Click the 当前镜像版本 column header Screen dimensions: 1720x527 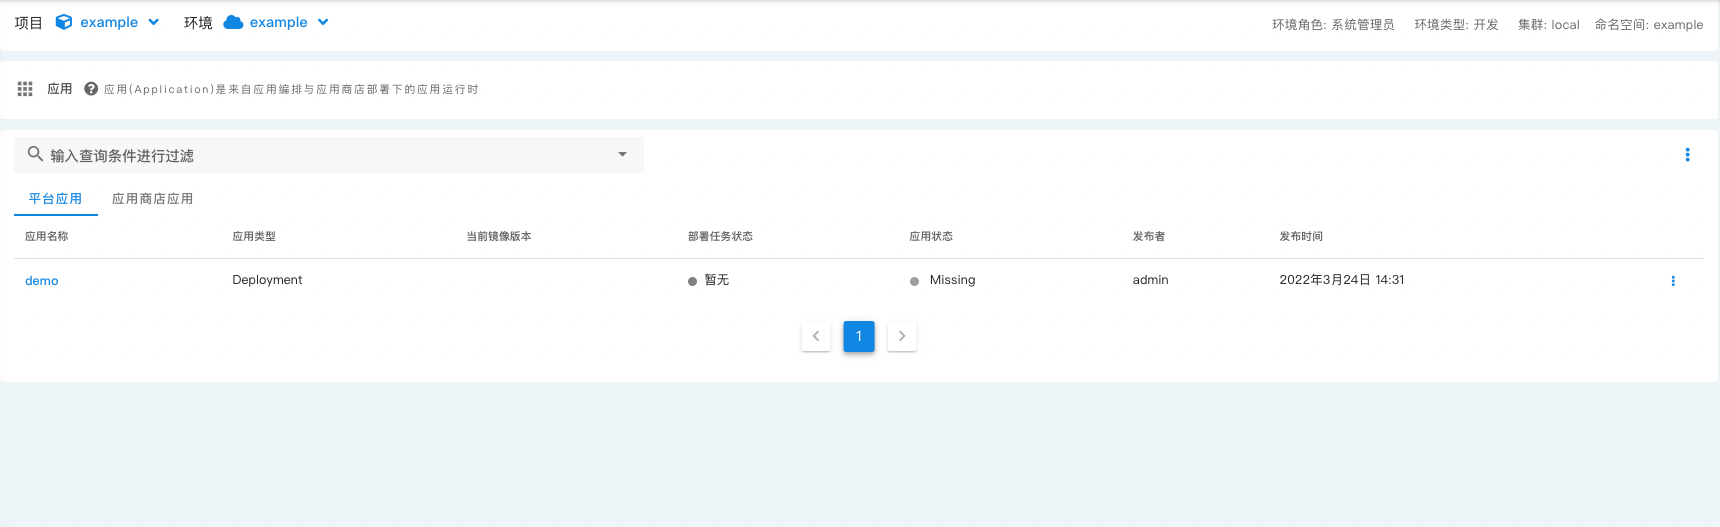point(499,237)
